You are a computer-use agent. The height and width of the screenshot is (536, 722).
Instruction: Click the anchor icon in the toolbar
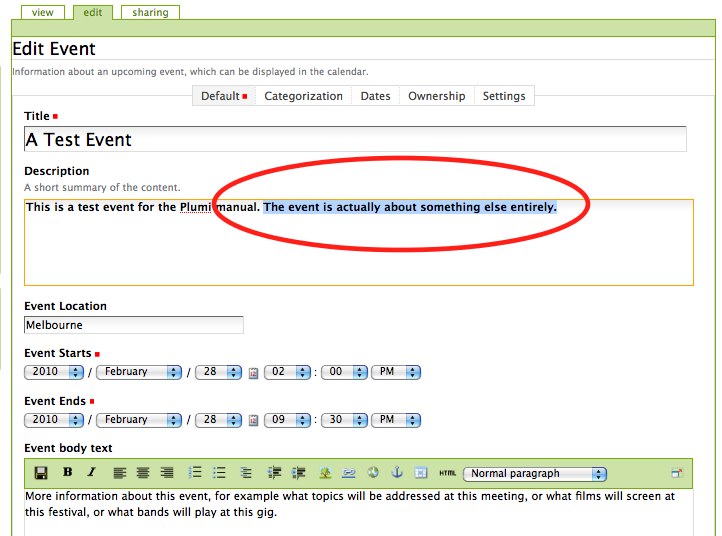(396, 473)
